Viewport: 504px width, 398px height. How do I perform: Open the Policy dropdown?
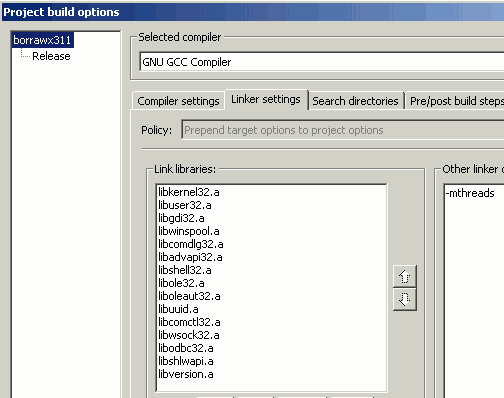[343, 130]
